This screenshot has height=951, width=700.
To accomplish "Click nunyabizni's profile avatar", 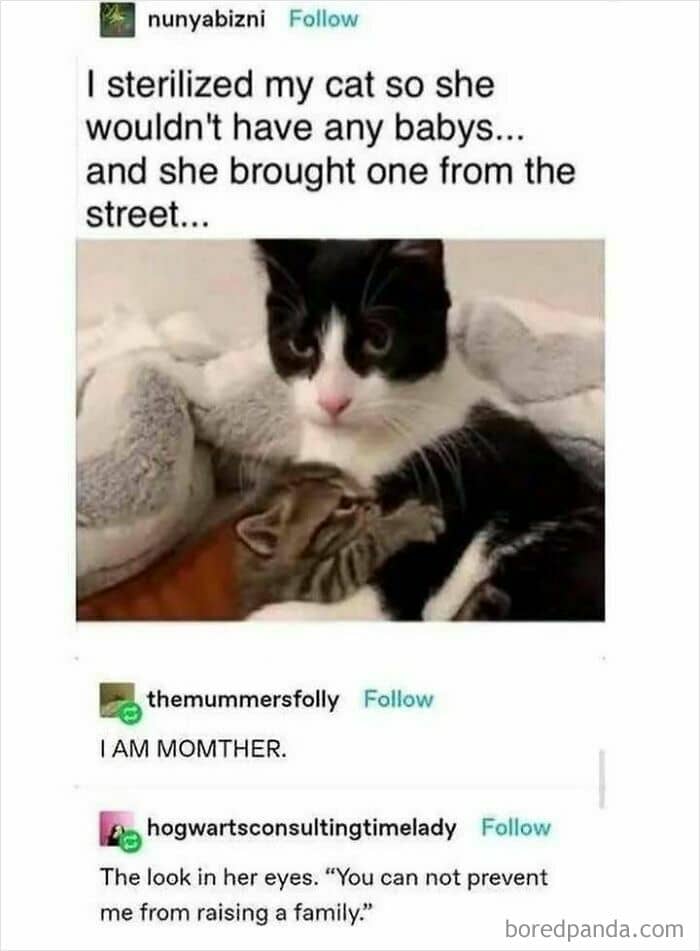I will tap(117, 20).
